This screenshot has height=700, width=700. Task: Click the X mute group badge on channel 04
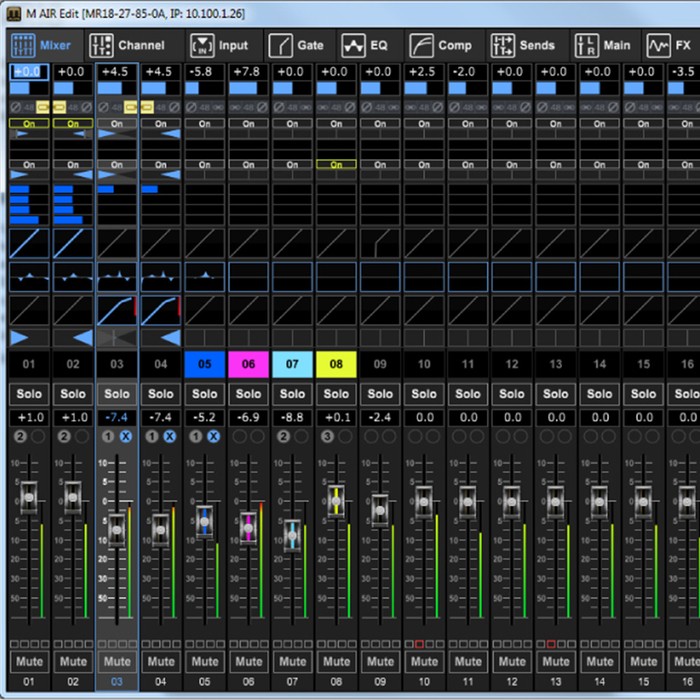pyautogui.click(x=170, y=436)
